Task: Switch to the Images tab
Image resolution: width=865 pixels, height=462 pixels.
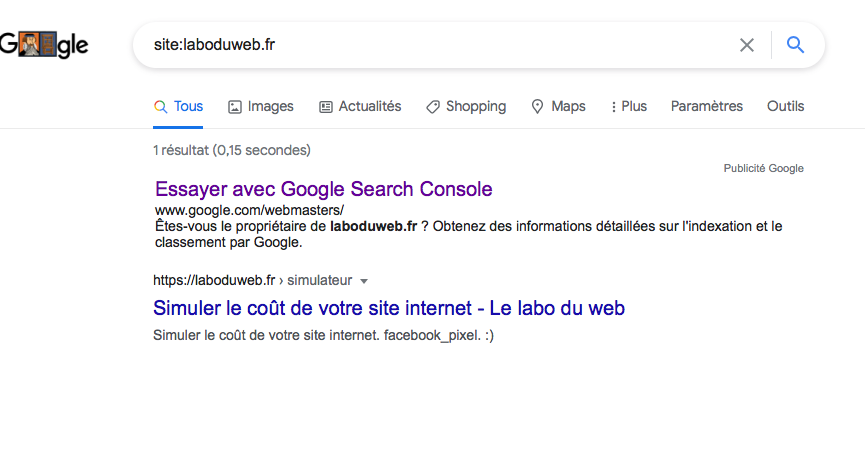Action: [270, 107]
